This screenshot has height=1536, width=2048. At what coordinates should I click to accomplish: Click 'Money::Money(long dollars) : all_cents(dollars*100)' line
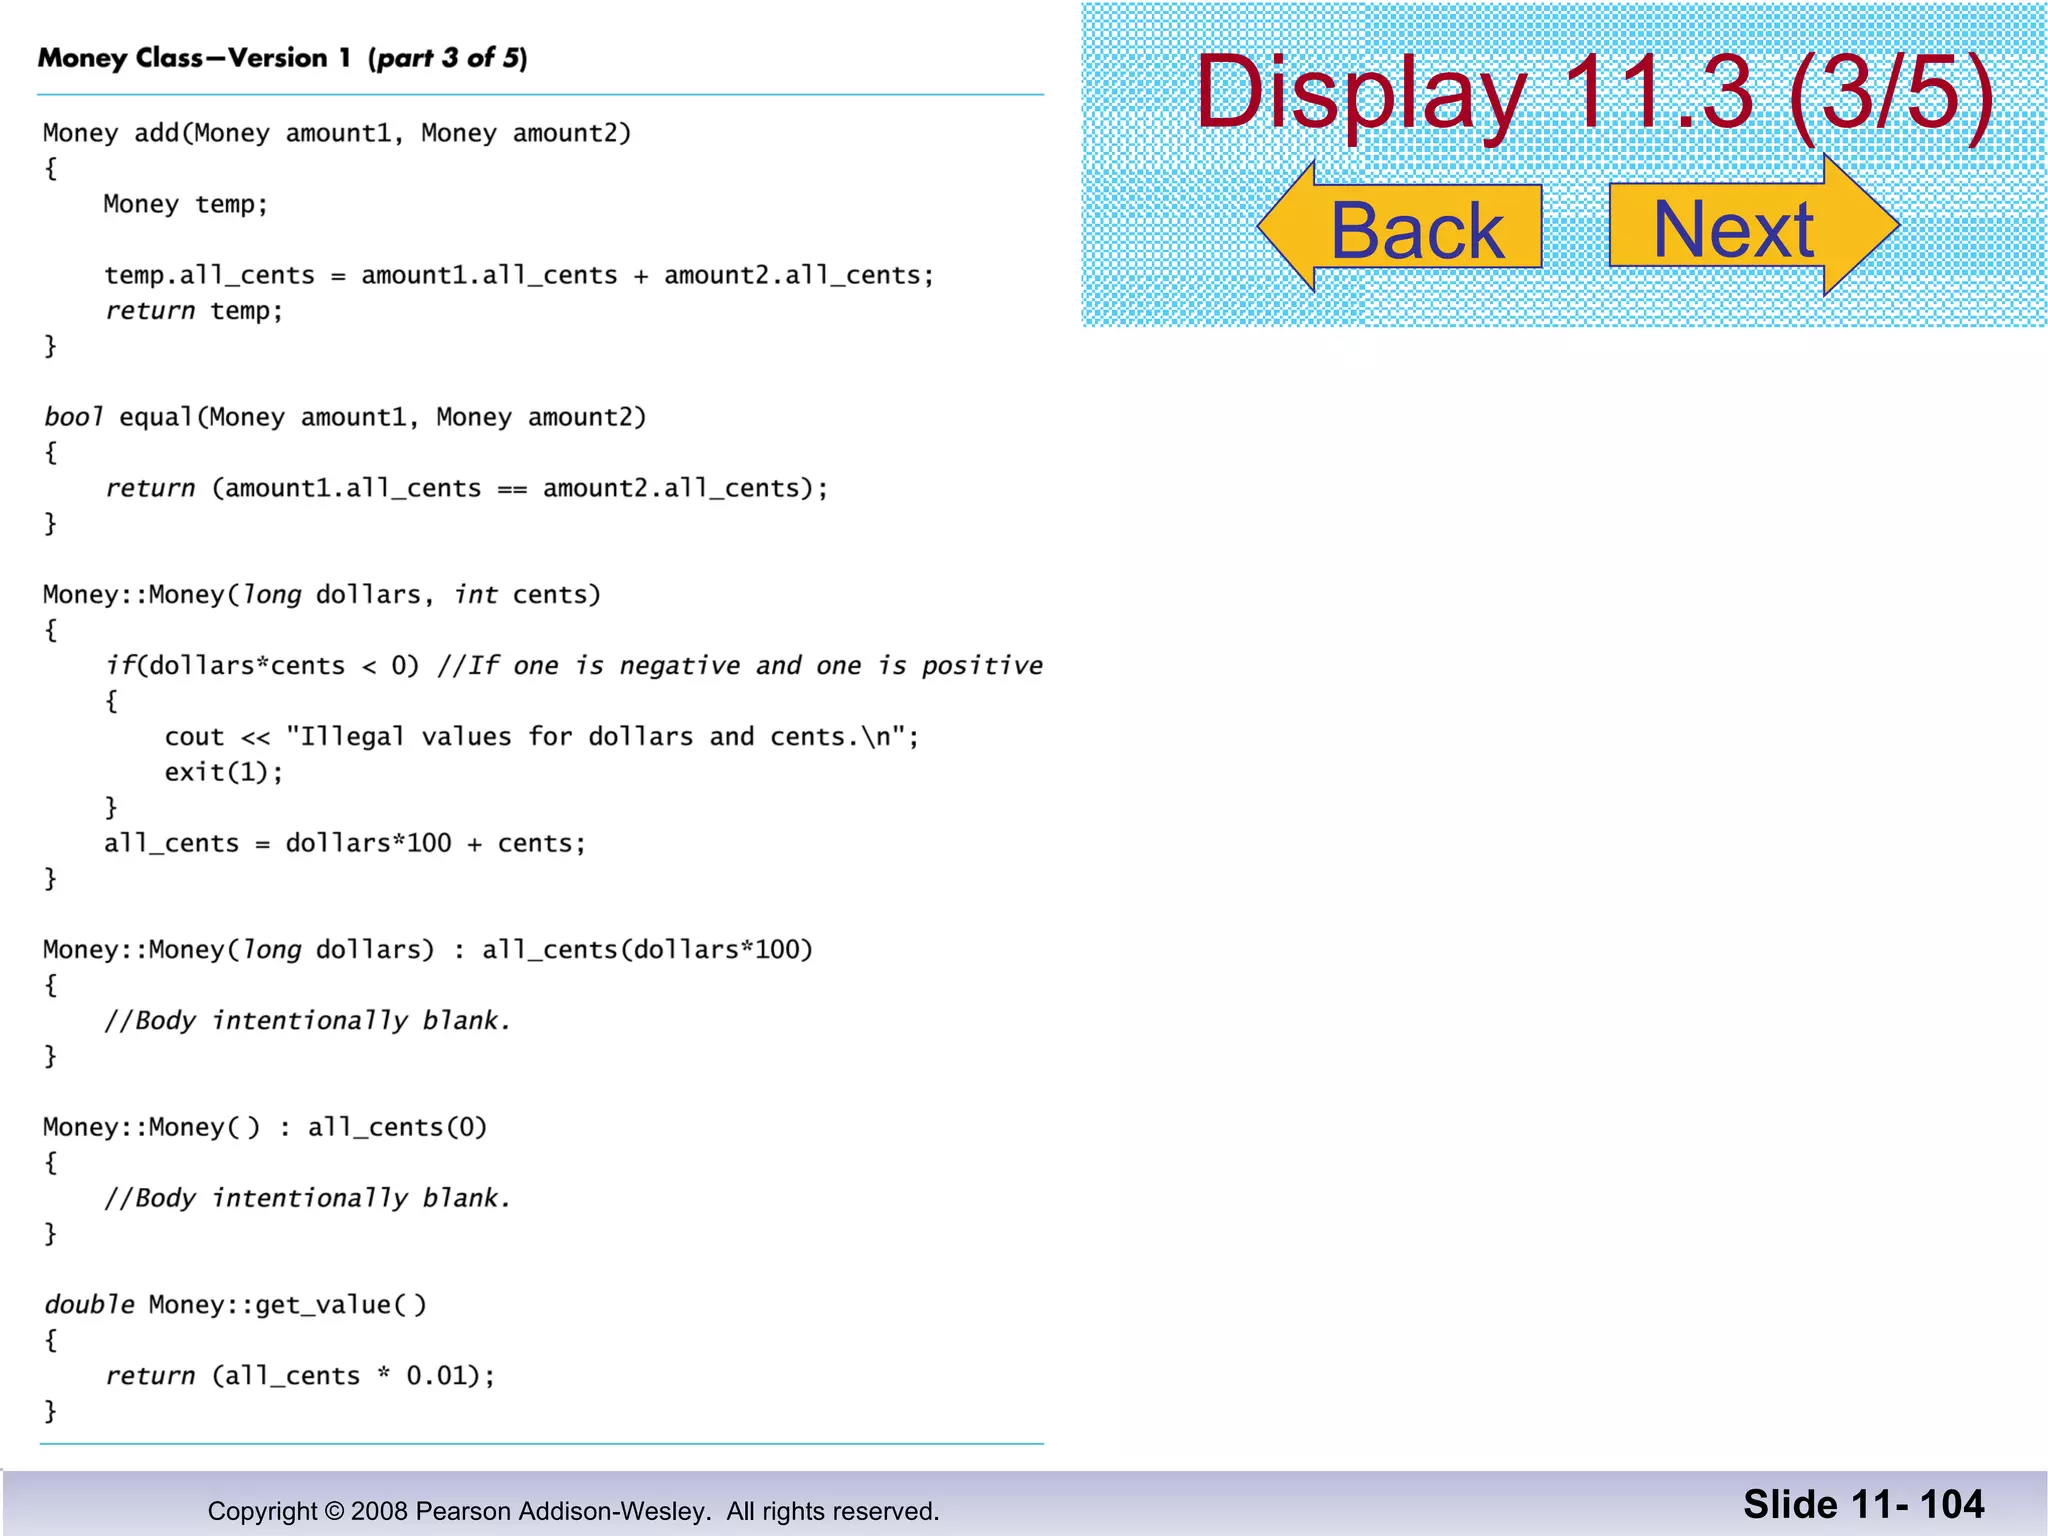(x=428, y=950)
